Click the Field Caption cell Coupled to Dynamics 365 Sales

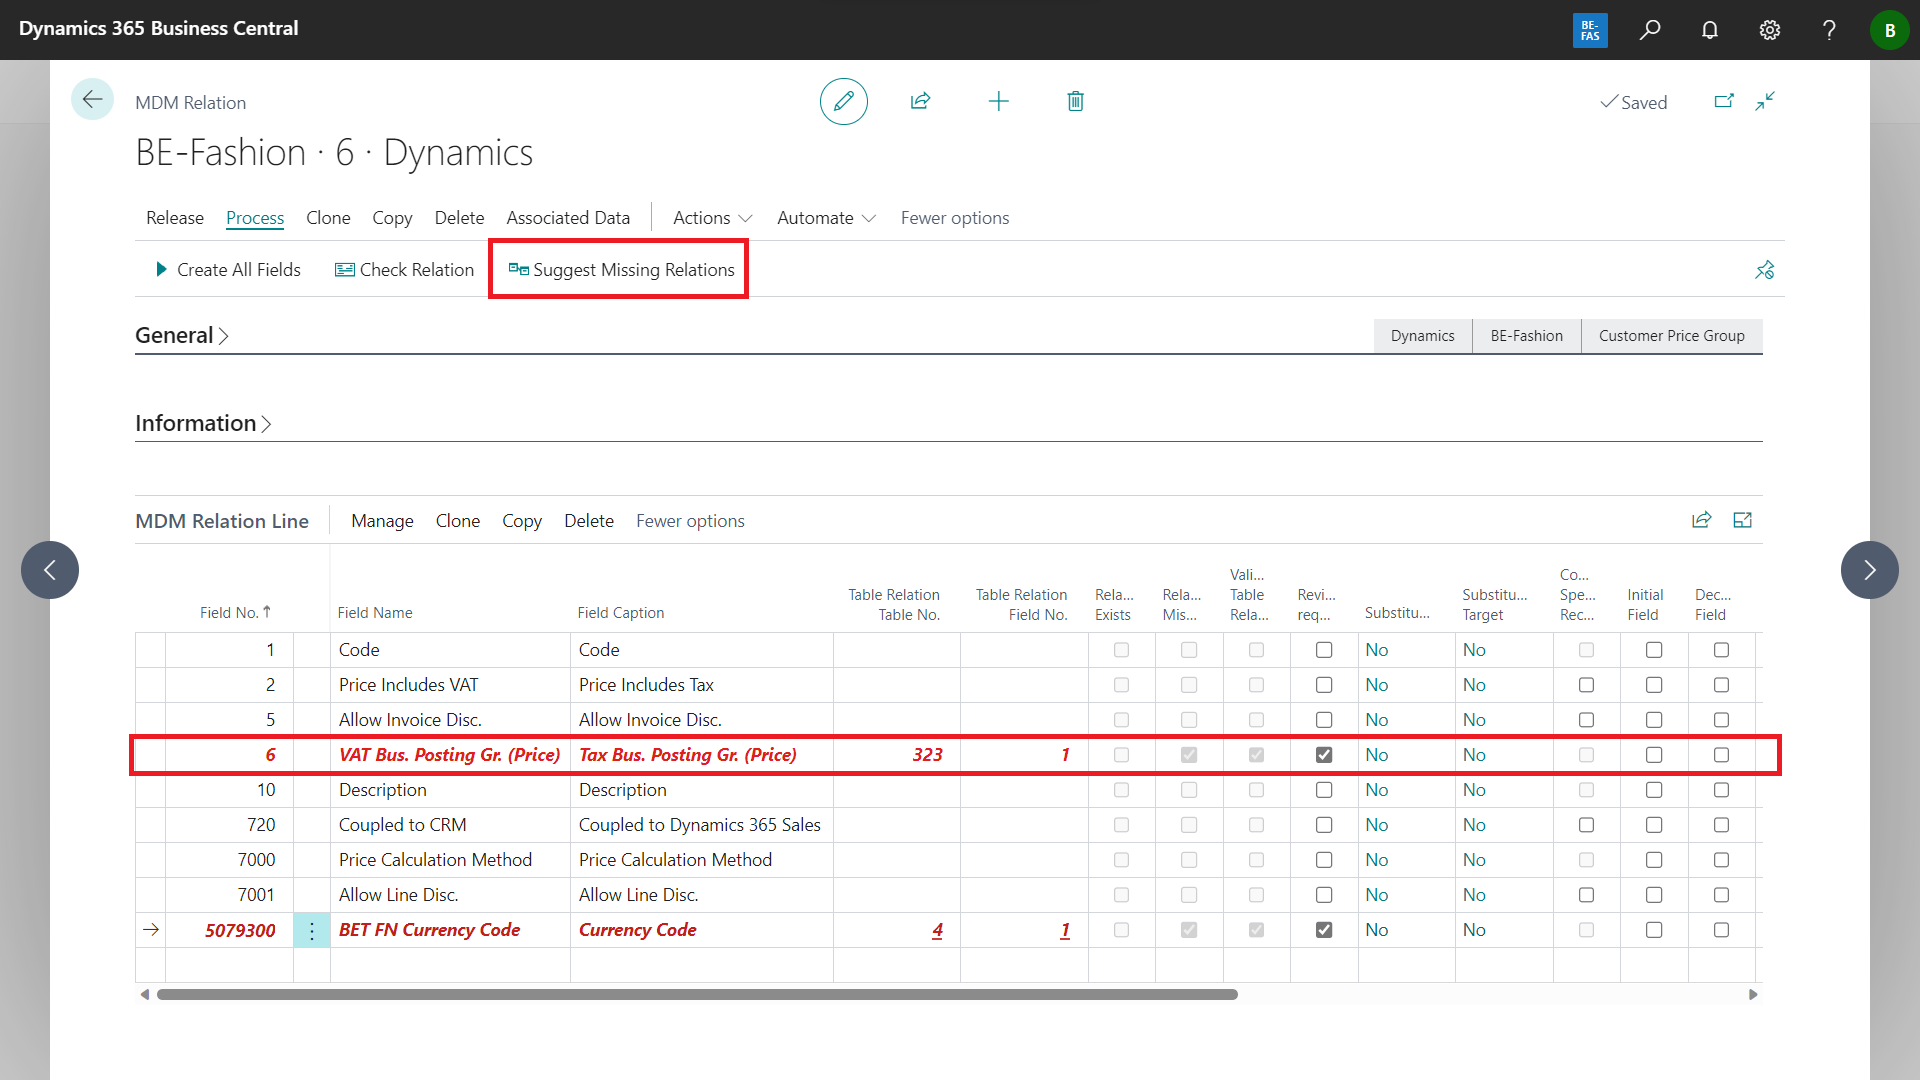pos(701,825)
